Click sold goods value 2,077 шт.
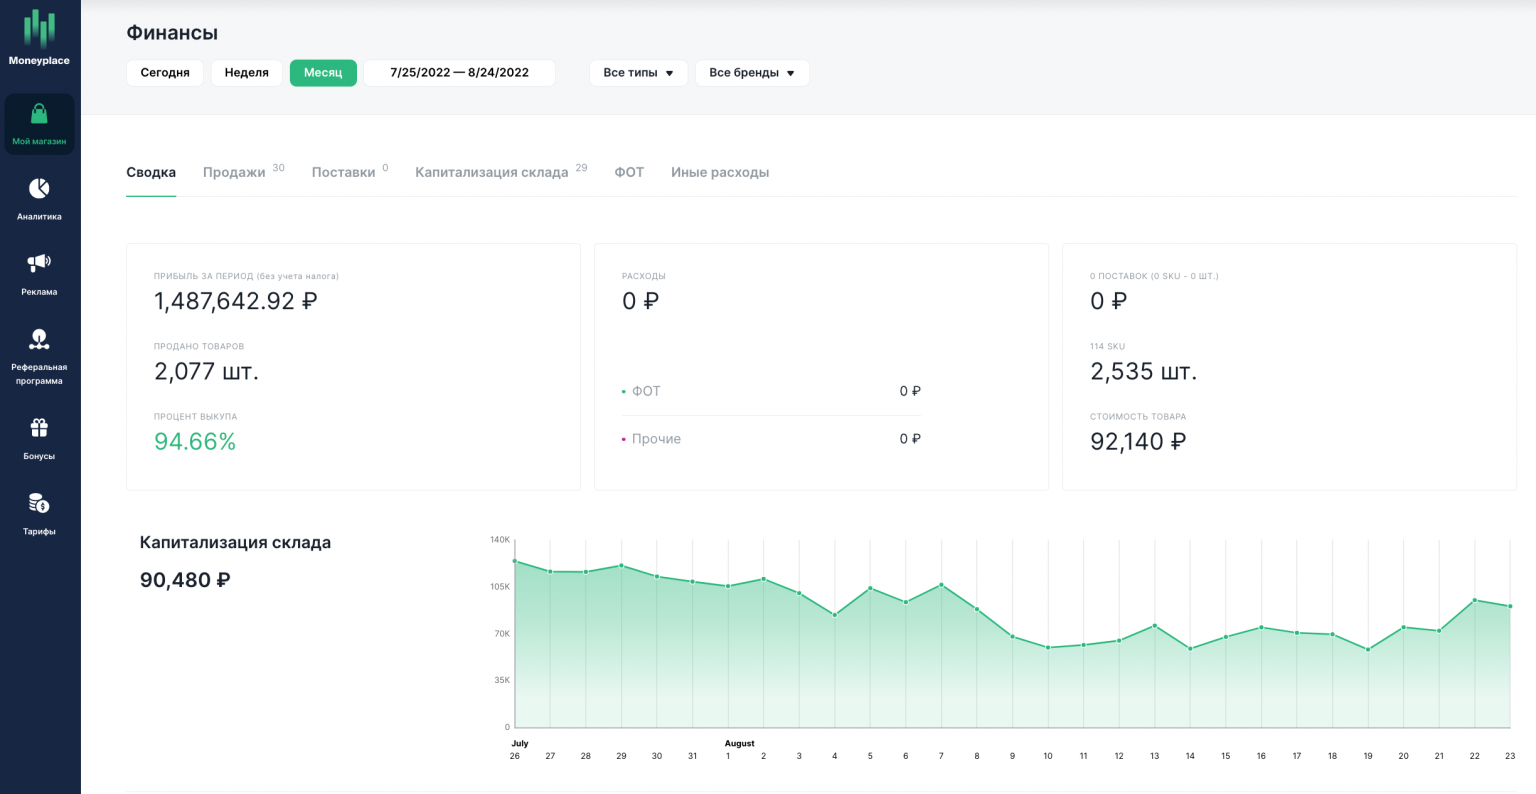 [206, 371]
